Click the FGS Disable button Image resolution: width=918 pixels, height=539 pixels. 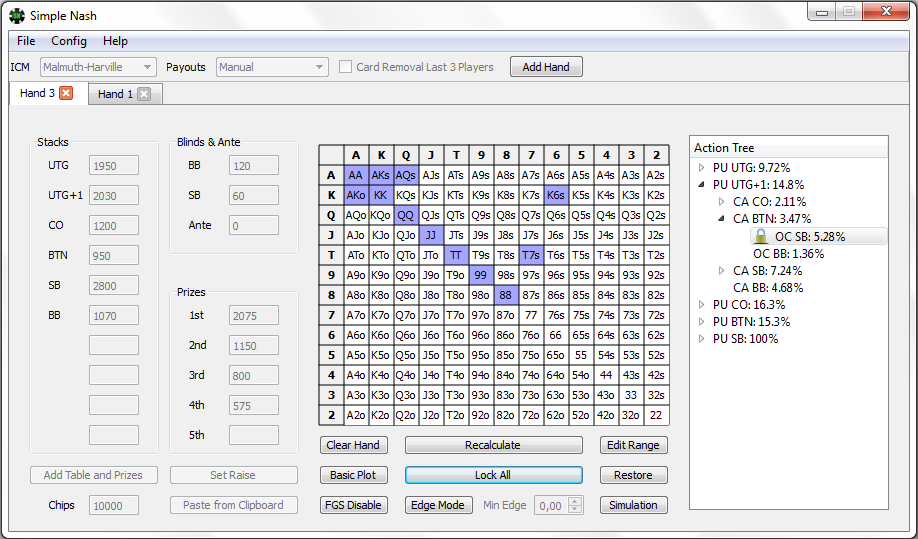(x=354, y=505)
